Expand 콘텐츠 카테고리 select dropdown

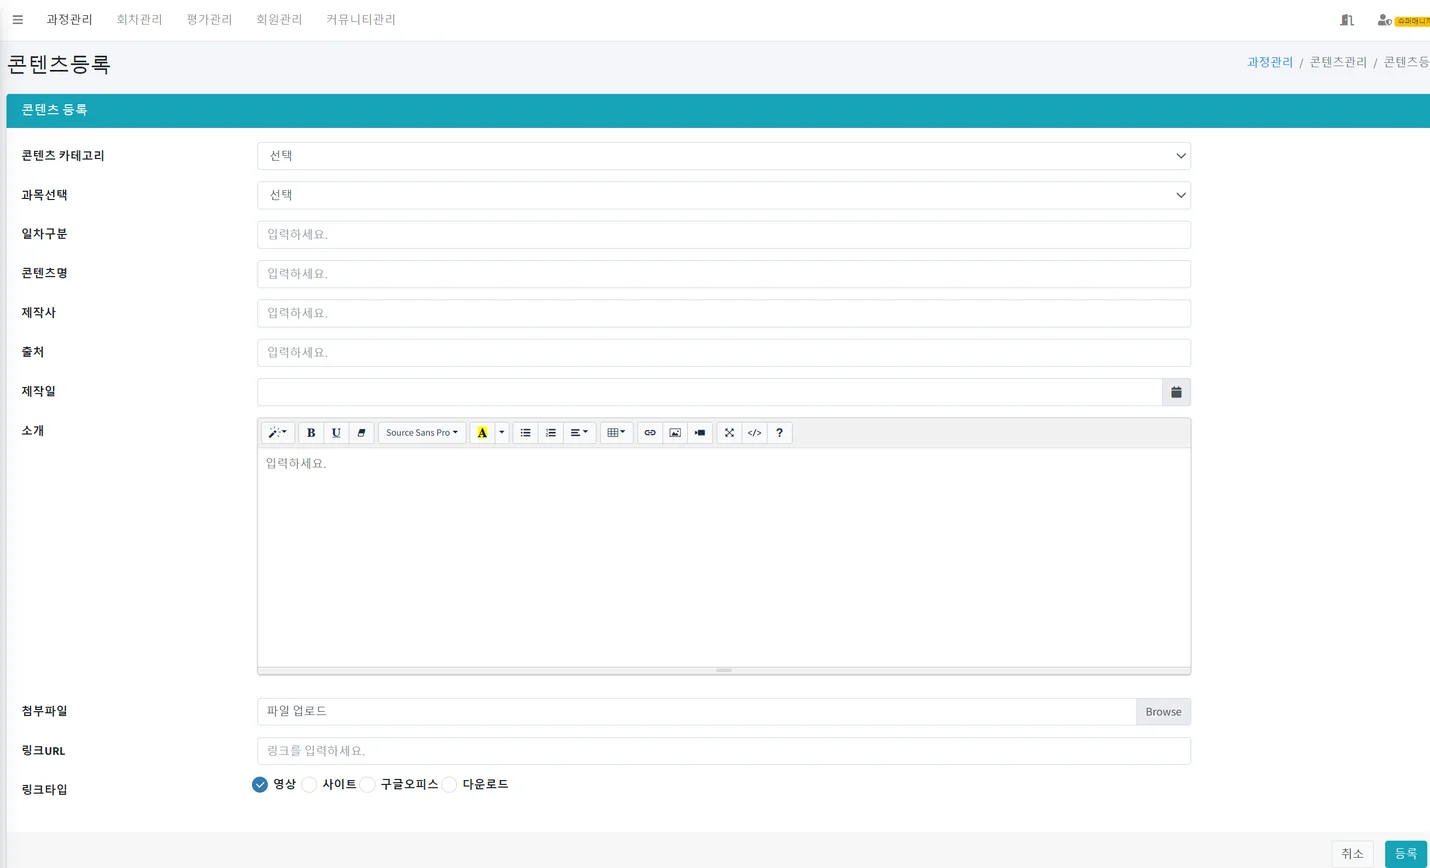click(x=724, y=156)
